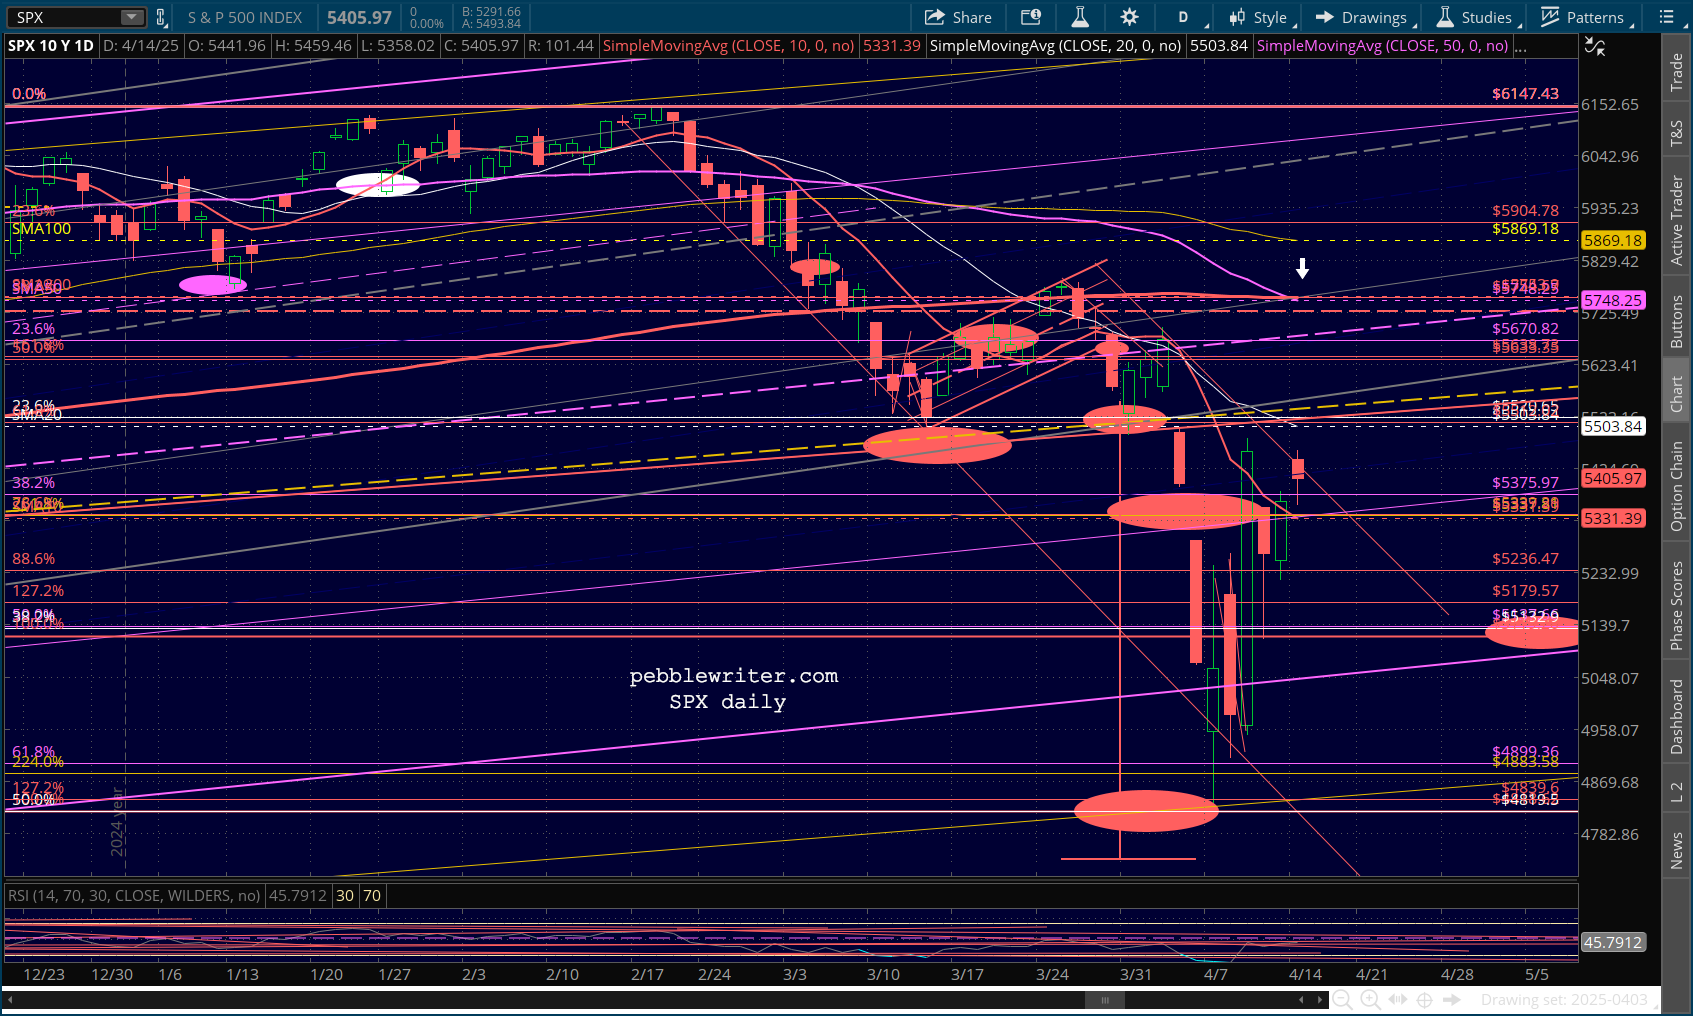Zoom out the chart with magnifier
Screen dimensions: 1693x1016
coord(1343,1000)
